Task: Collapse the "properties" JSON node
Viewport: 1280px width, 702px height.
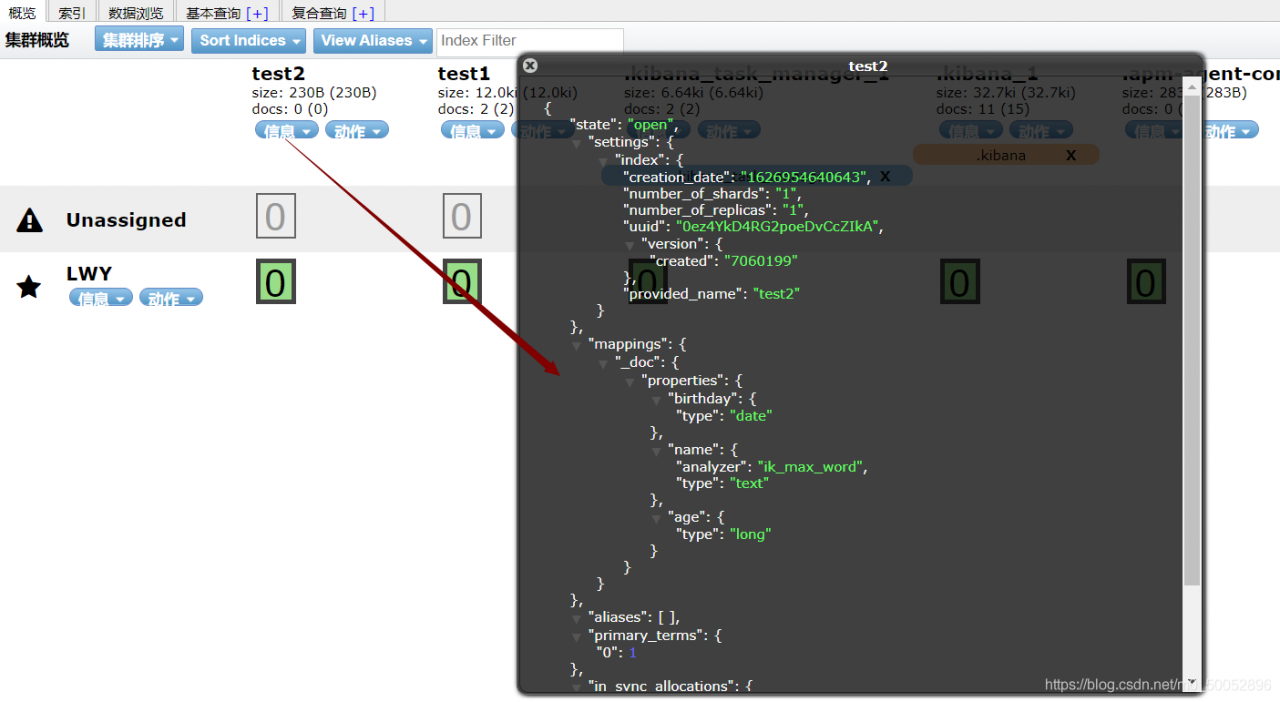Action: click(630, 381)
